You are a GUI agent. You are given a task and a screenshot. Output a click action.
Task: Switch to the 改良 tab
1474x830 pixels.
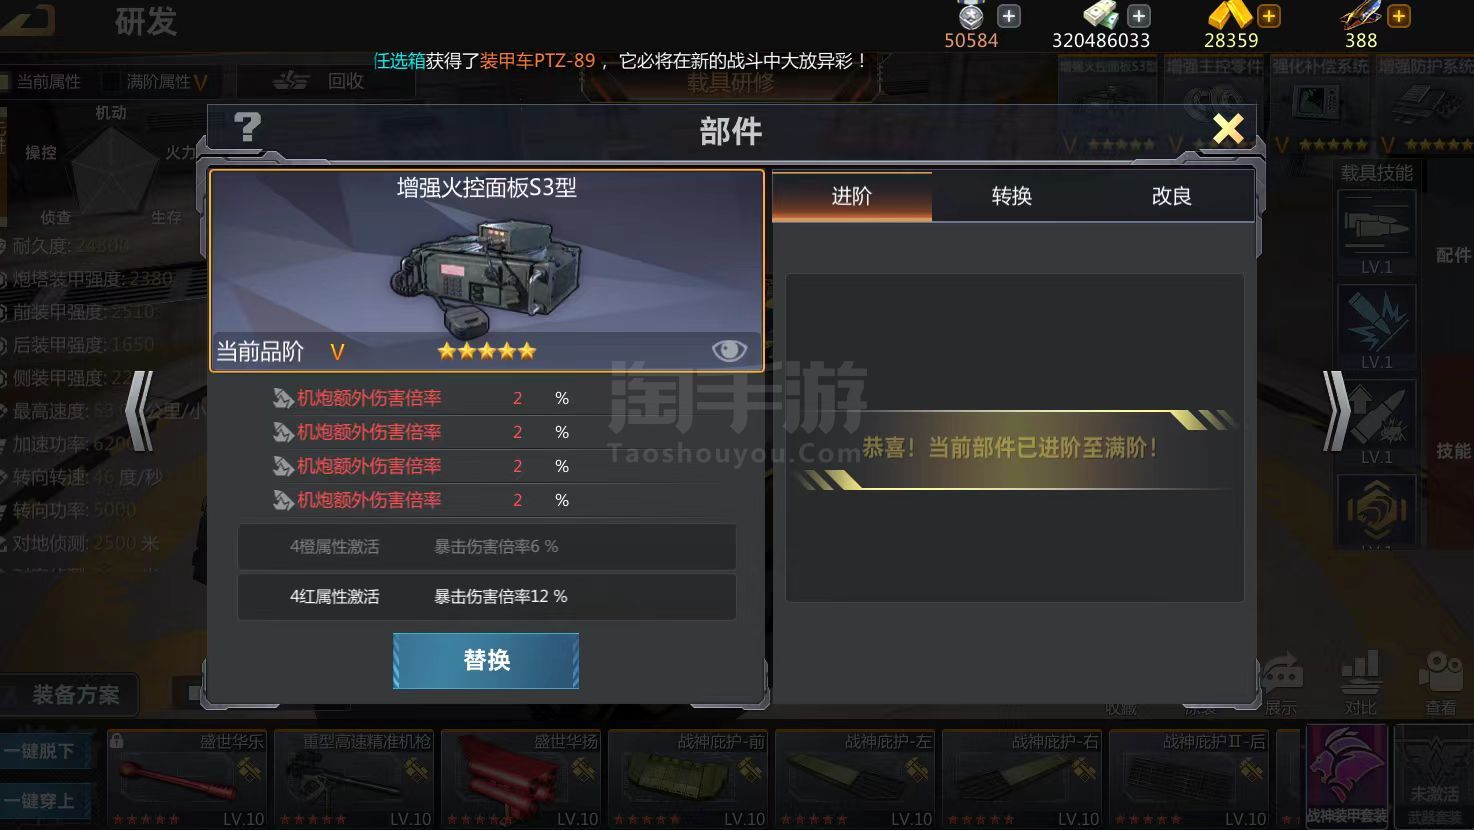click(x=1171, y=196)
